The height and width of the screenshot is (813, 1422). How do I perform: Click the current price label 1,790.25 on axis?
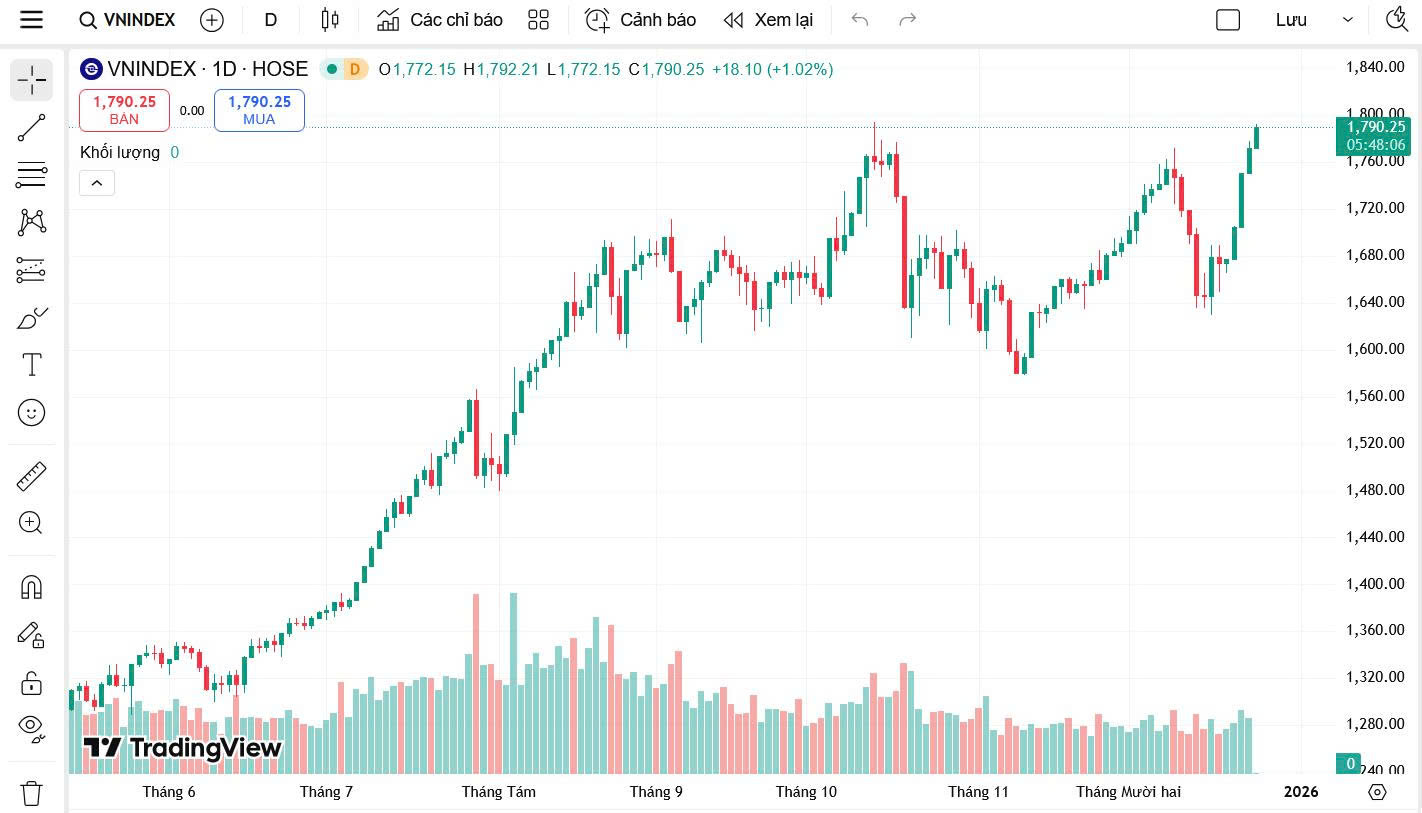1375,127
